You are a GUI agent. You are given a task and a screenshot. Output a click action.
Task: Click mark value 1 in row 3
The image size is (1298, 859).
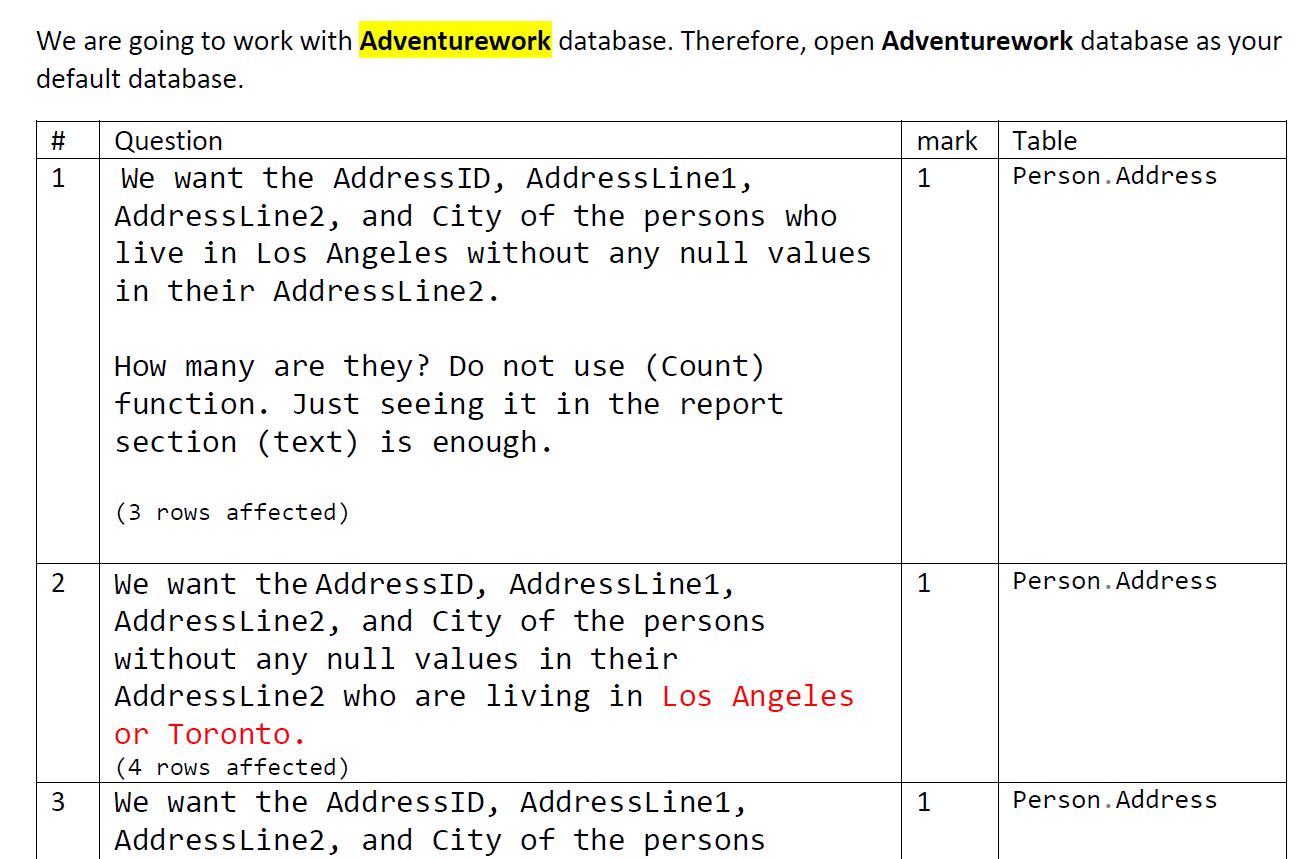924,802
